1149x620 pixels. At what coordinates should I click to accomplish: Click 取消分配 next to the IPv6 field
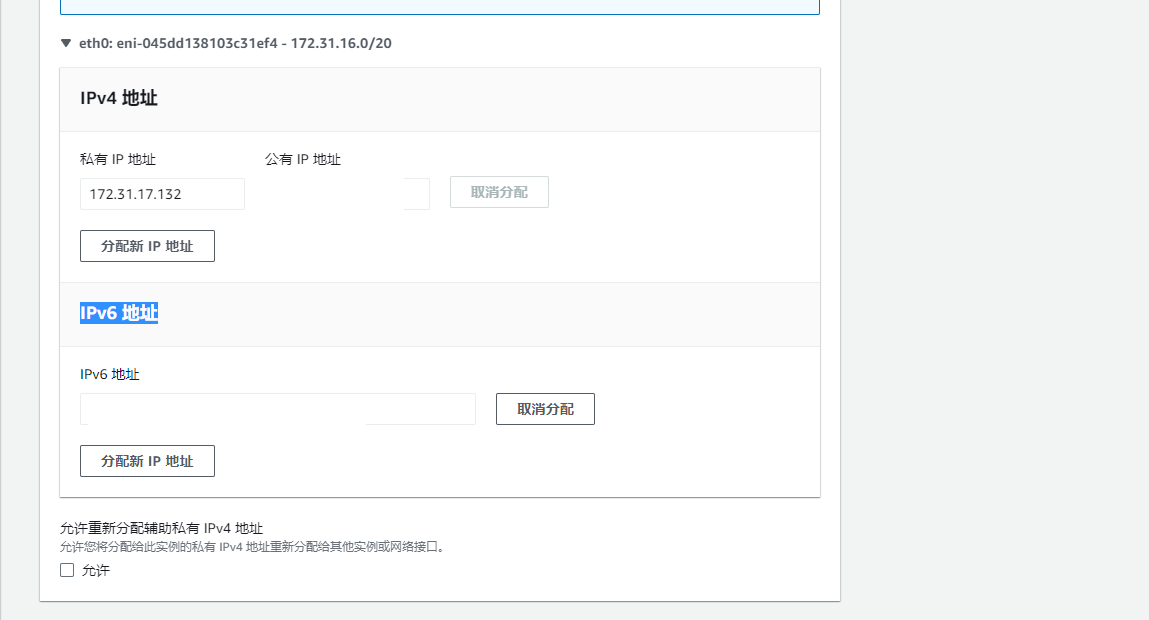coord(545,408)
